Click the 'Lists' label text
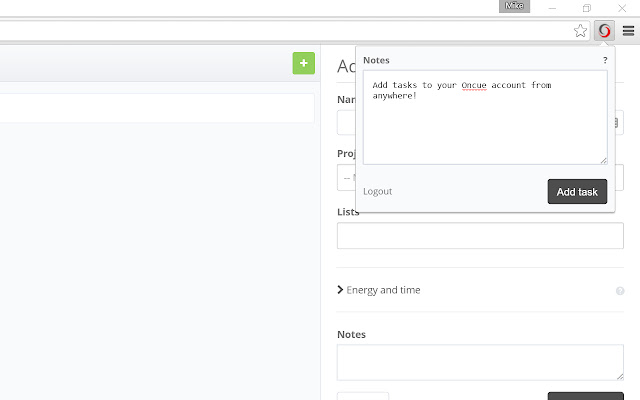This screenshot has height=400, width=640. tap(346, 212)
